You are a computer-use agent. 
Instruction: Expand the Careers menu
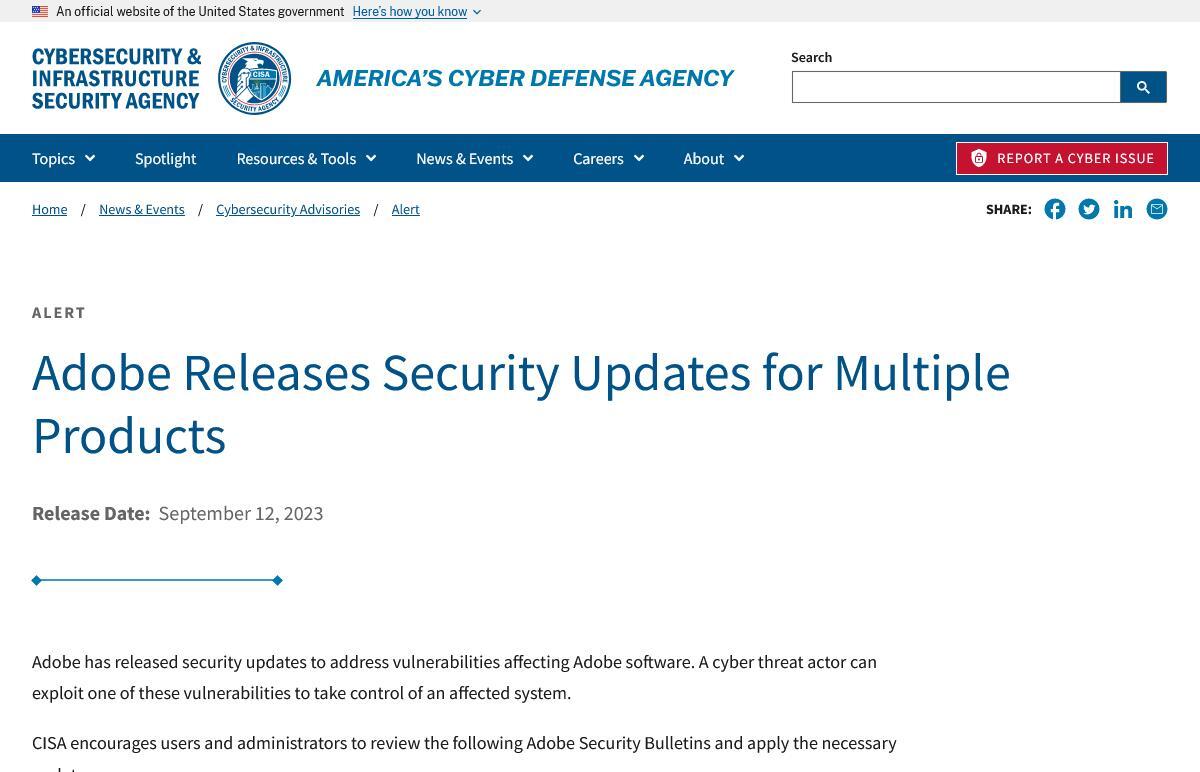(608, 158)
